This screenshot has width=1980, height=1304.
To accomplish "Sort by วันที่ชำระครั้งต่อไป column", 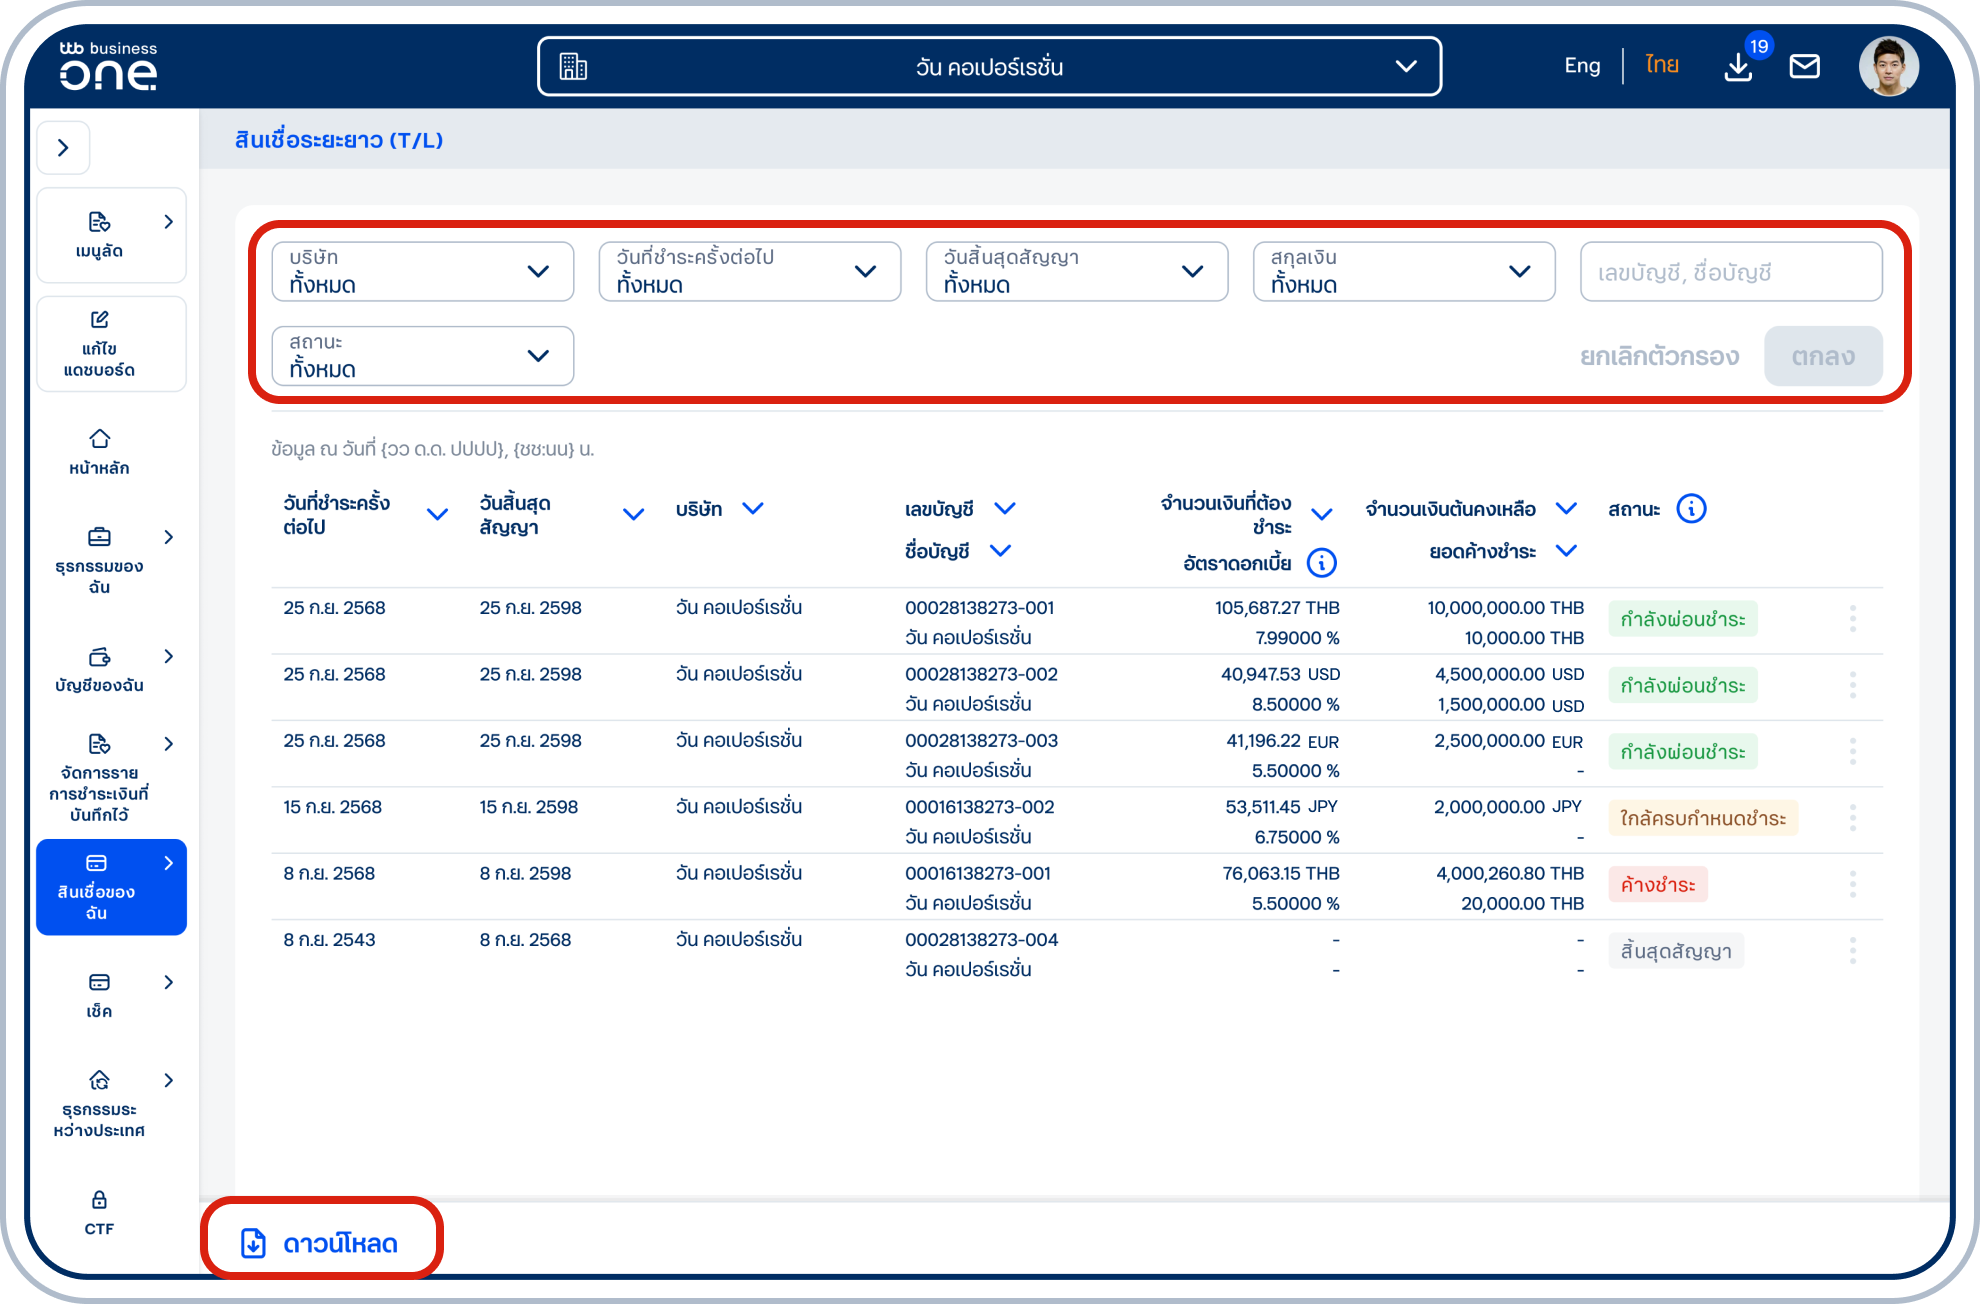I will click(x=437, y=514).
